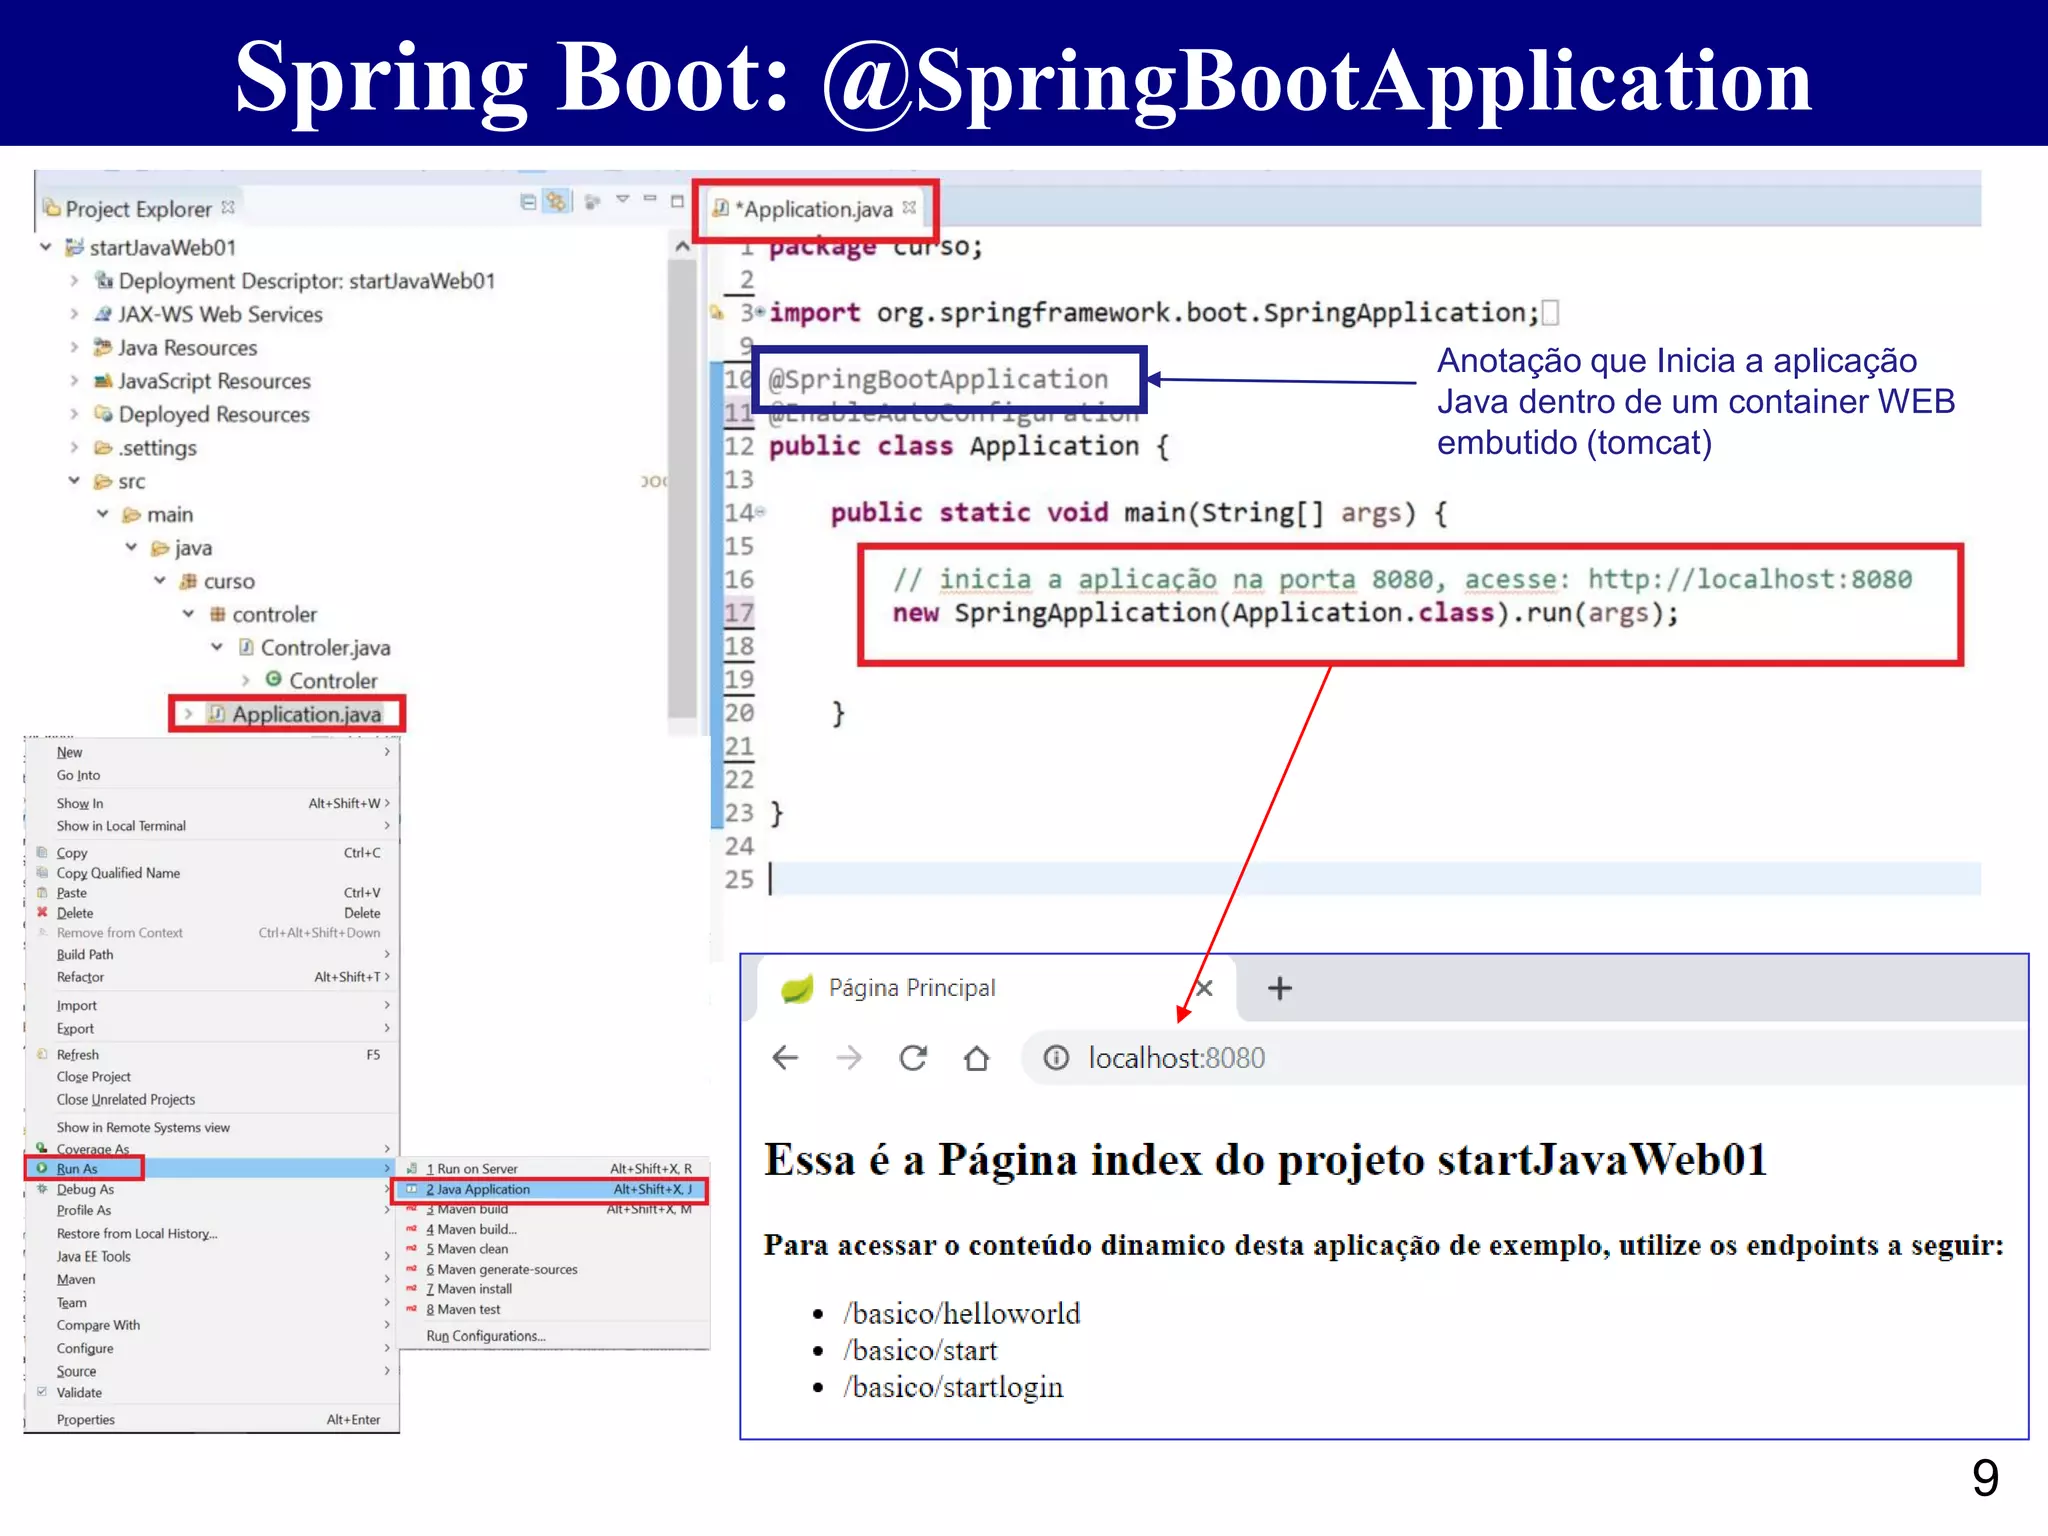
Task: Go to the browser Home page
Action: (x=977, y=1058)
